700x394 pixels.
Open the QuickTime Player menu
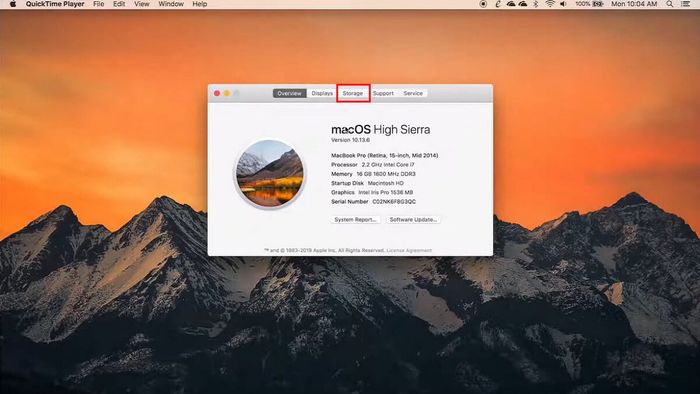[x=55, y=4]
